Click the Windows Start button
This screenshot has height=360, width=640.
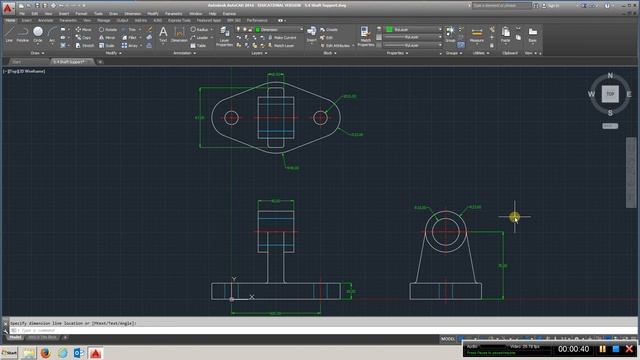pyautogui.click(x=9, y=353)
